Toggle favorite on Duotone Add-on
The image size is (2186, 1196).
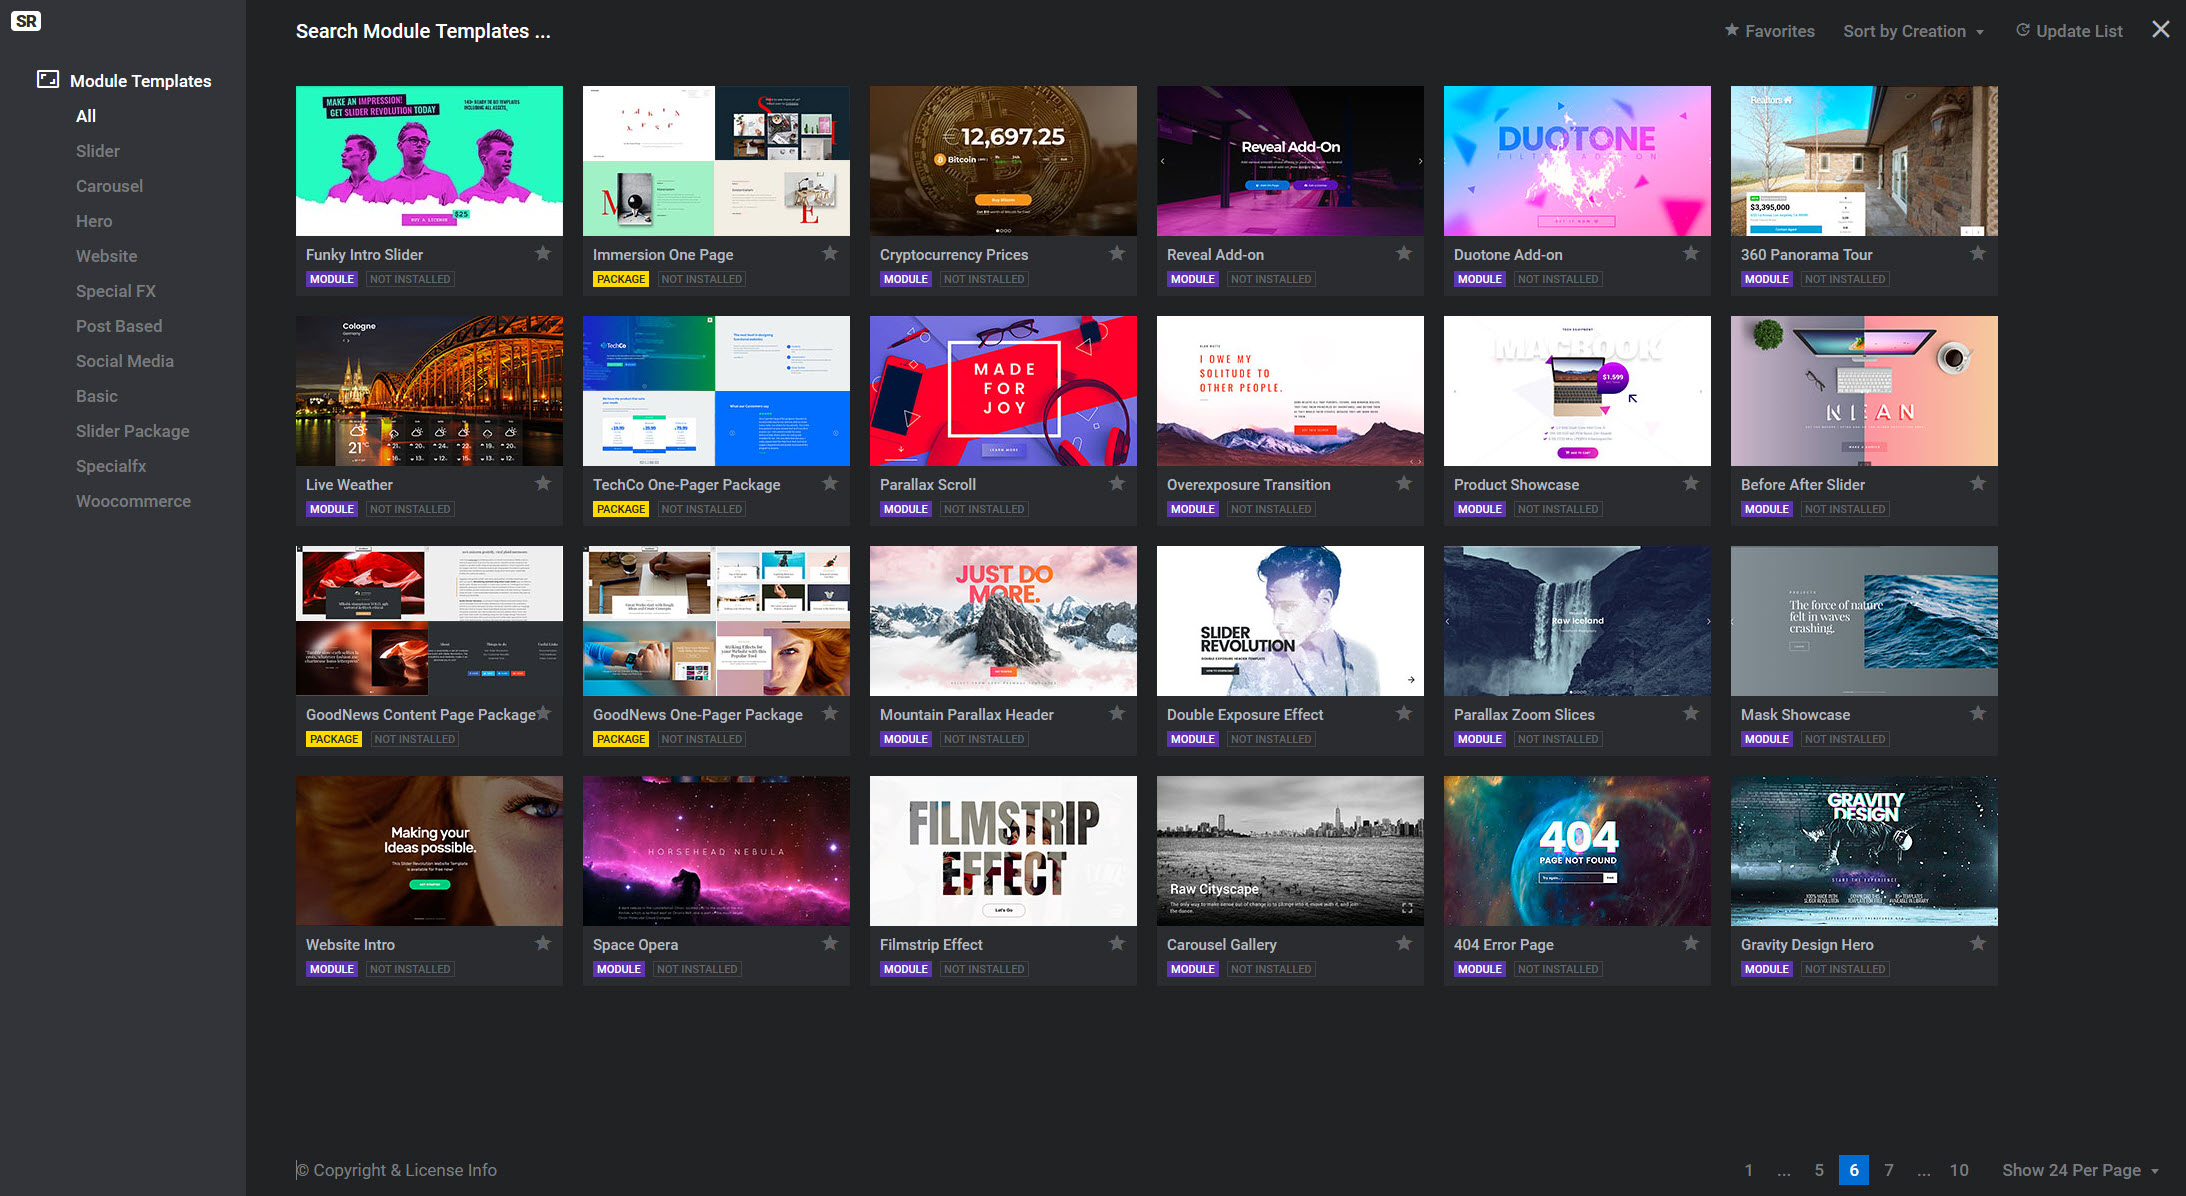1691,254
